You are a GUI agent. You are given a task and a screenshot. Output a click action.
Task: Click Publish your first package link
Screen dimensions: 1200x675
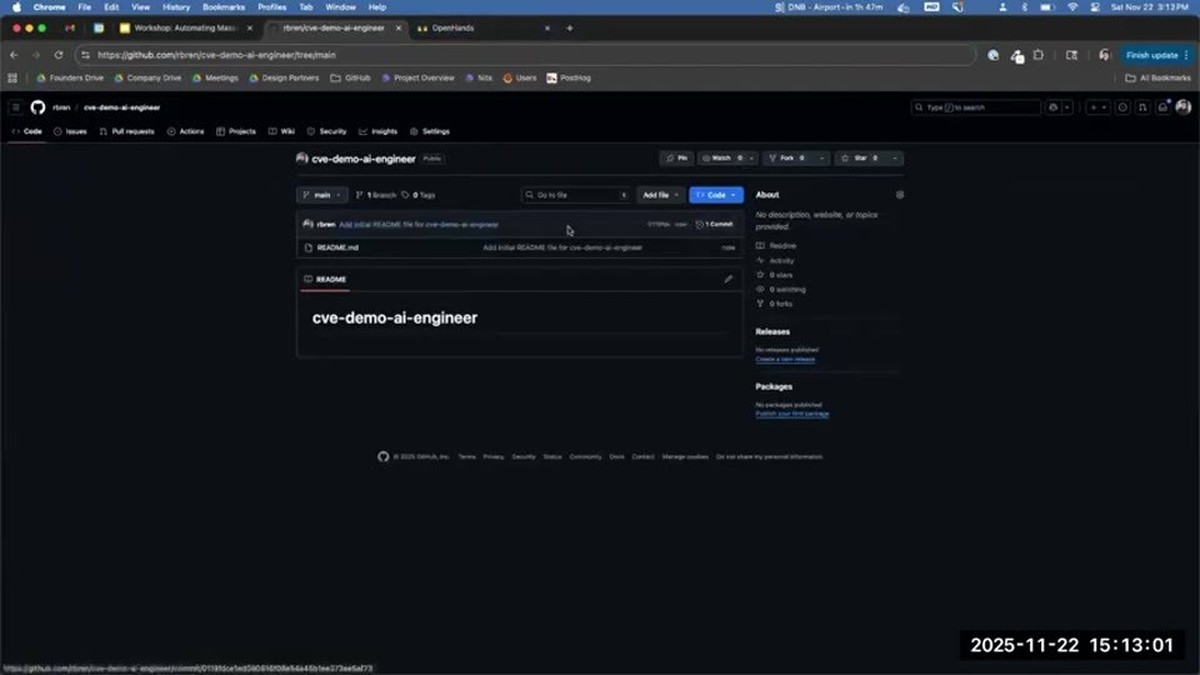pyautogui.click(x=792, y=414)
